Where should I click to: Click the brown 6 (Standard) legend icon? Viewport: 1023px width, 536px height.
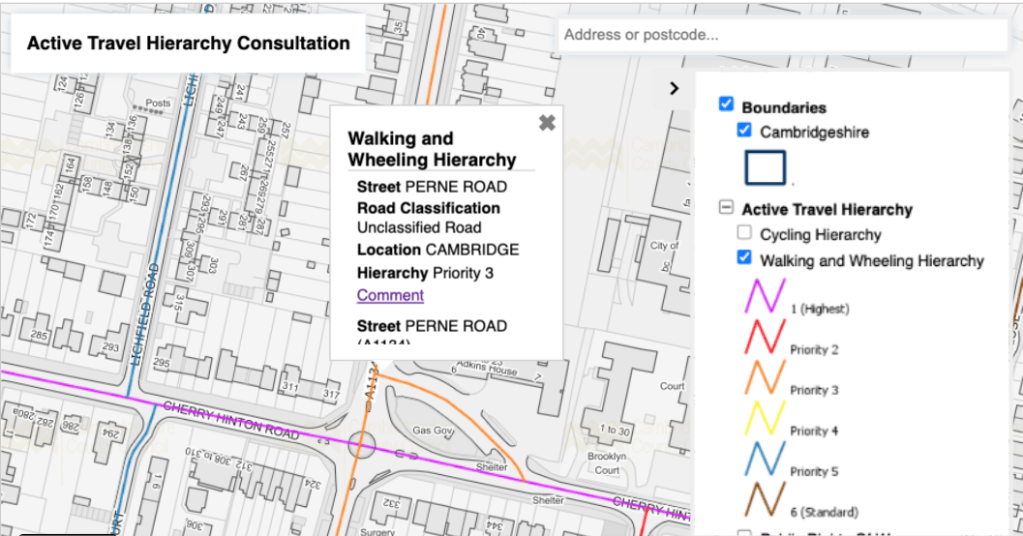(x=764, y=499)
